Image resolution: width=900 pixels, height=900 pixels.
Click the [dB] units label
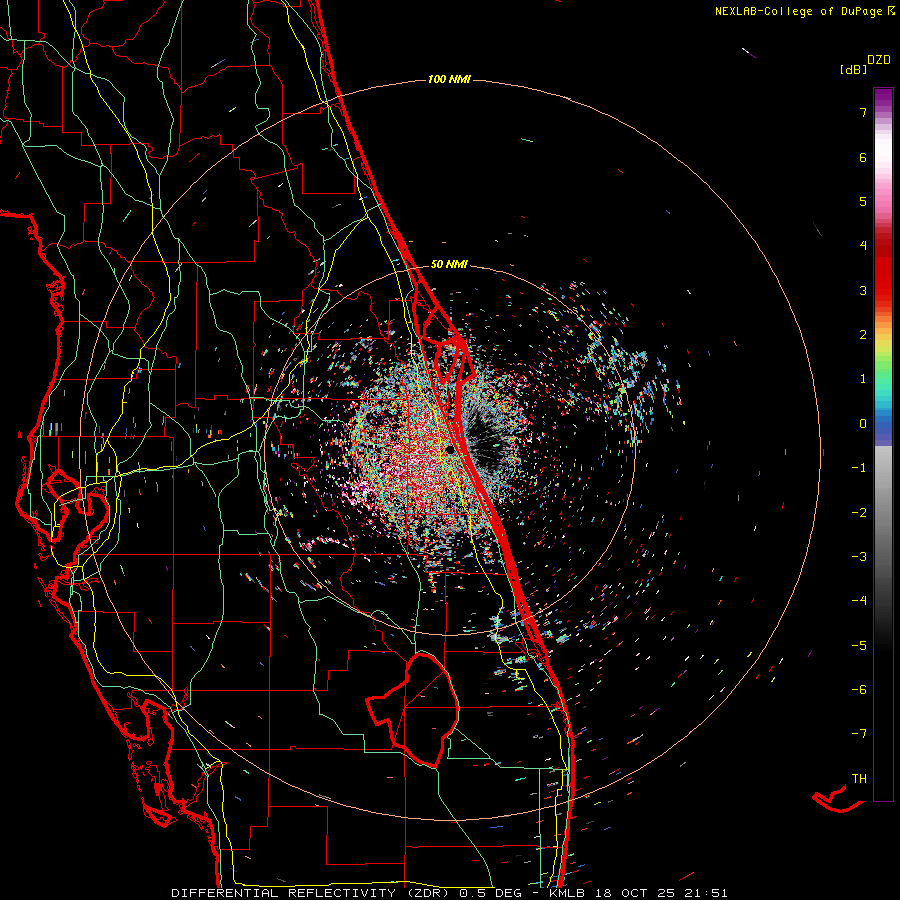[853, 69]
